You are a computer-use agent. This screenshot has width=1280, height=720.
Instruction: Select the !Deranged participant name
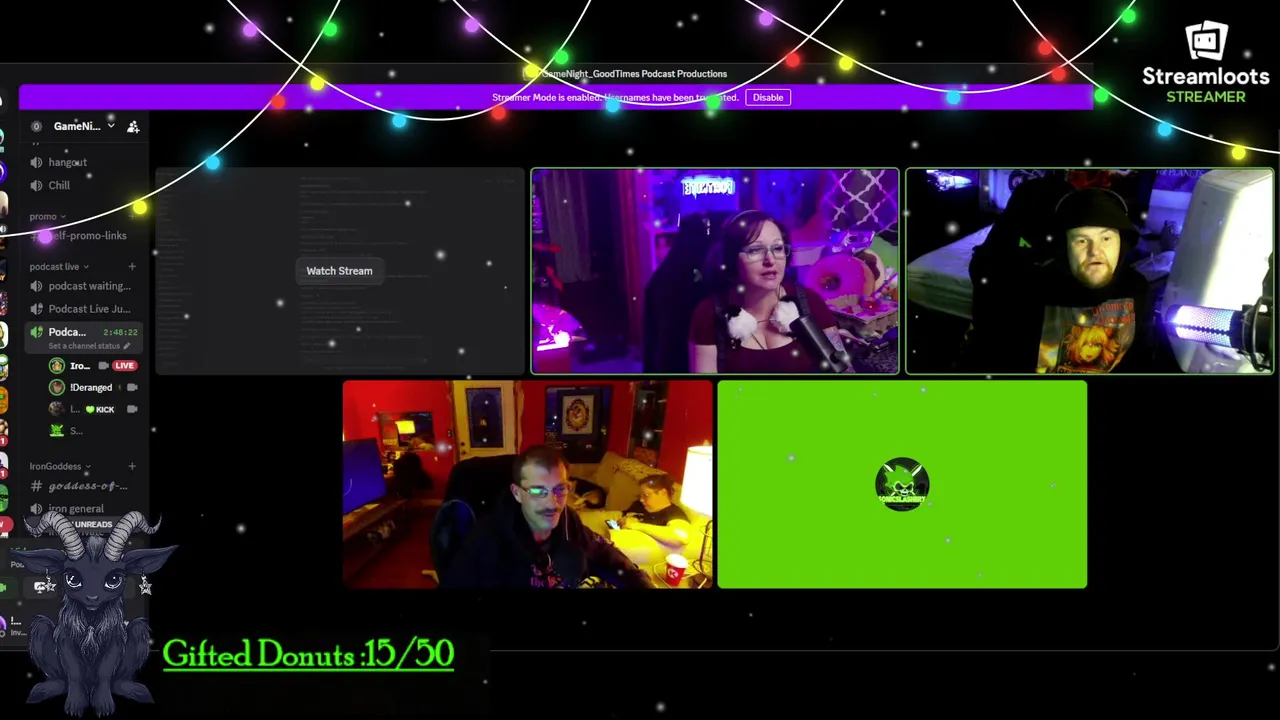[x=91, y=388]
